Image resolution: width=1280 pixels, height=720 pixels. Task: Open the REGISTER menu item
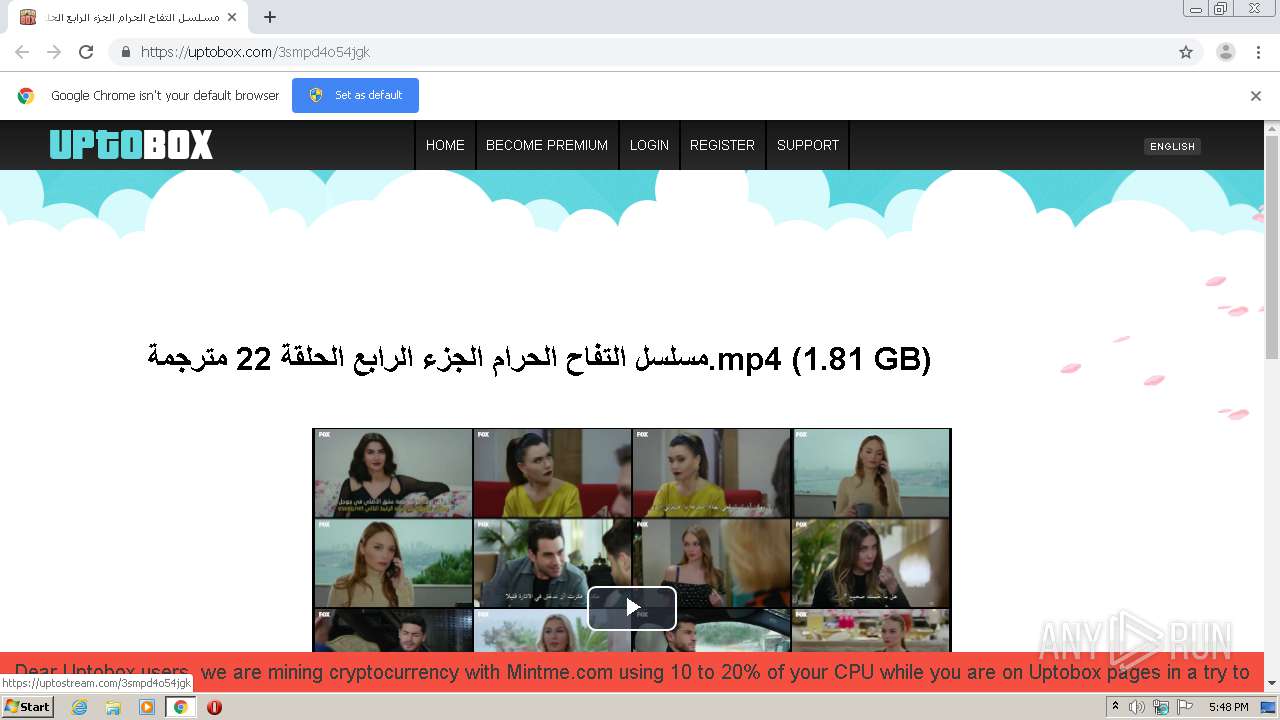(x=722, y=145)
